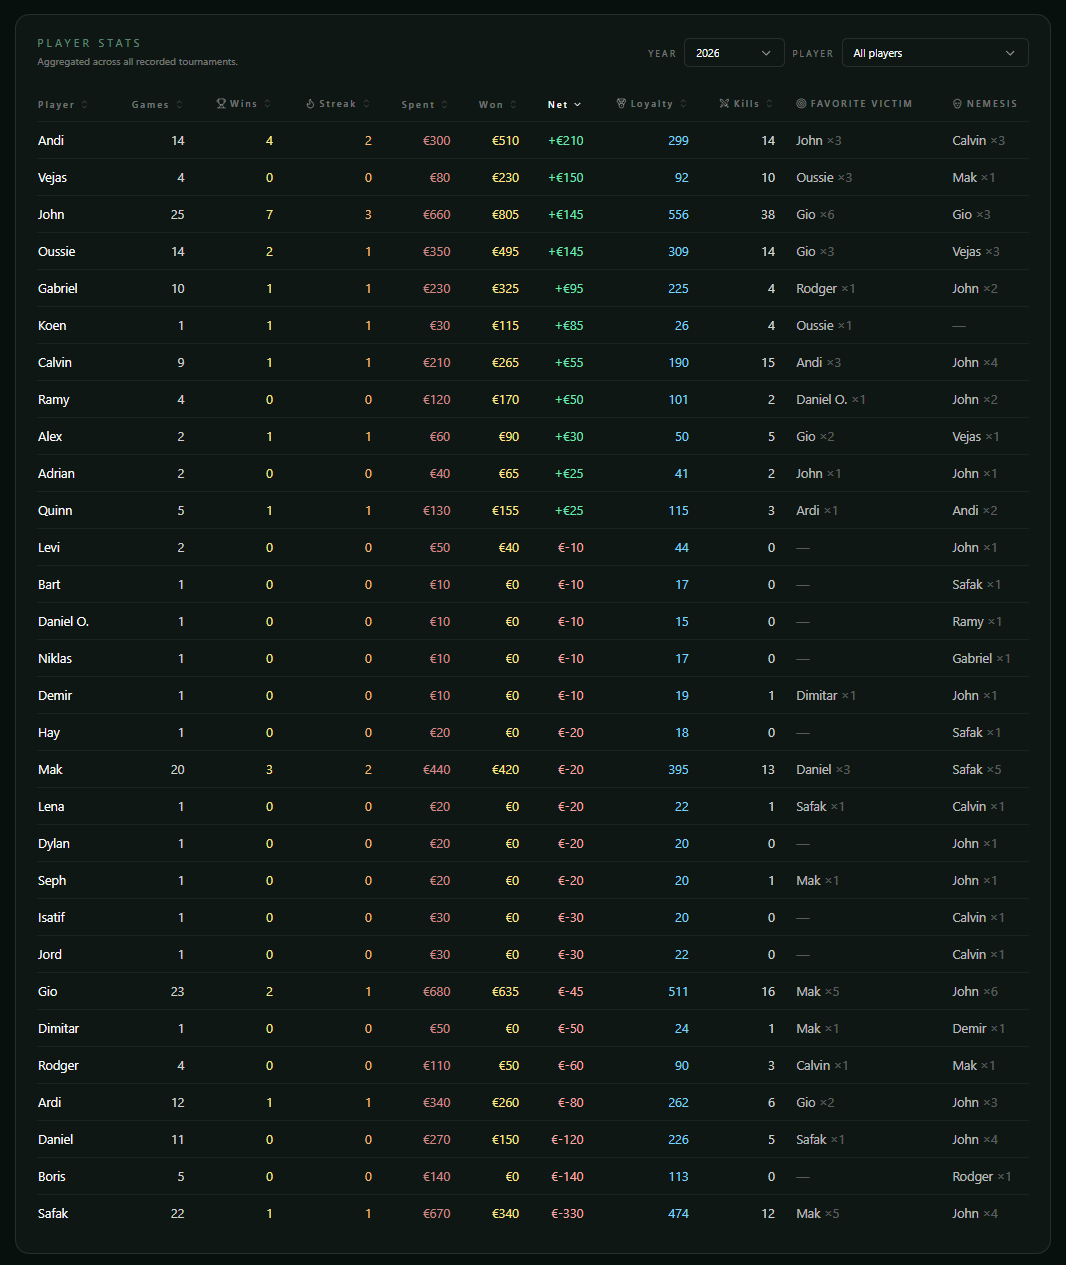Open the Year 2026 dropdown
The image size is (1066, 1265).
[734, 53]
